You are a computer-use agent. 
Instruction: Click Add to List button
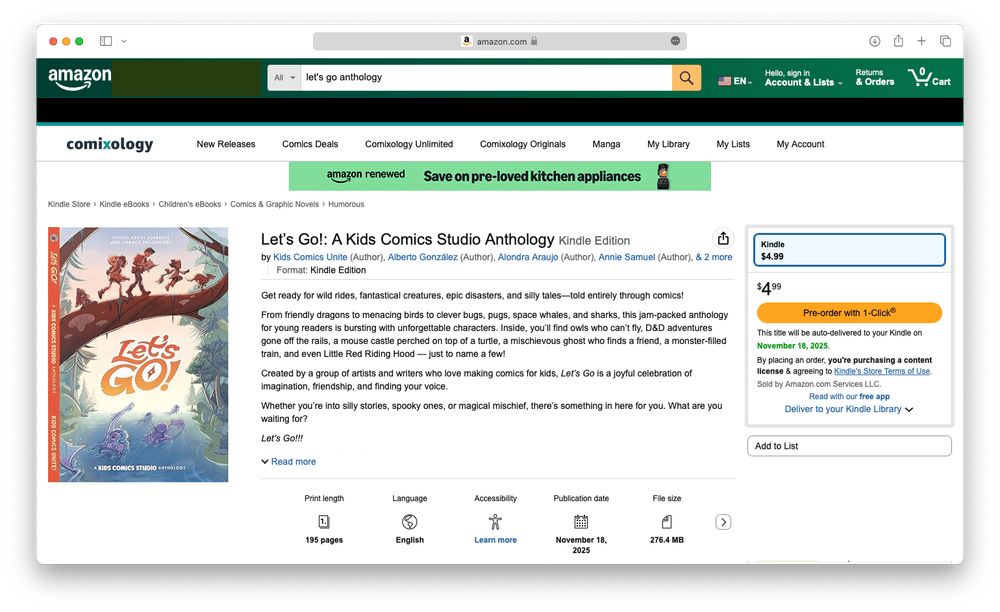pyautogui.click(x=849, y=446)
